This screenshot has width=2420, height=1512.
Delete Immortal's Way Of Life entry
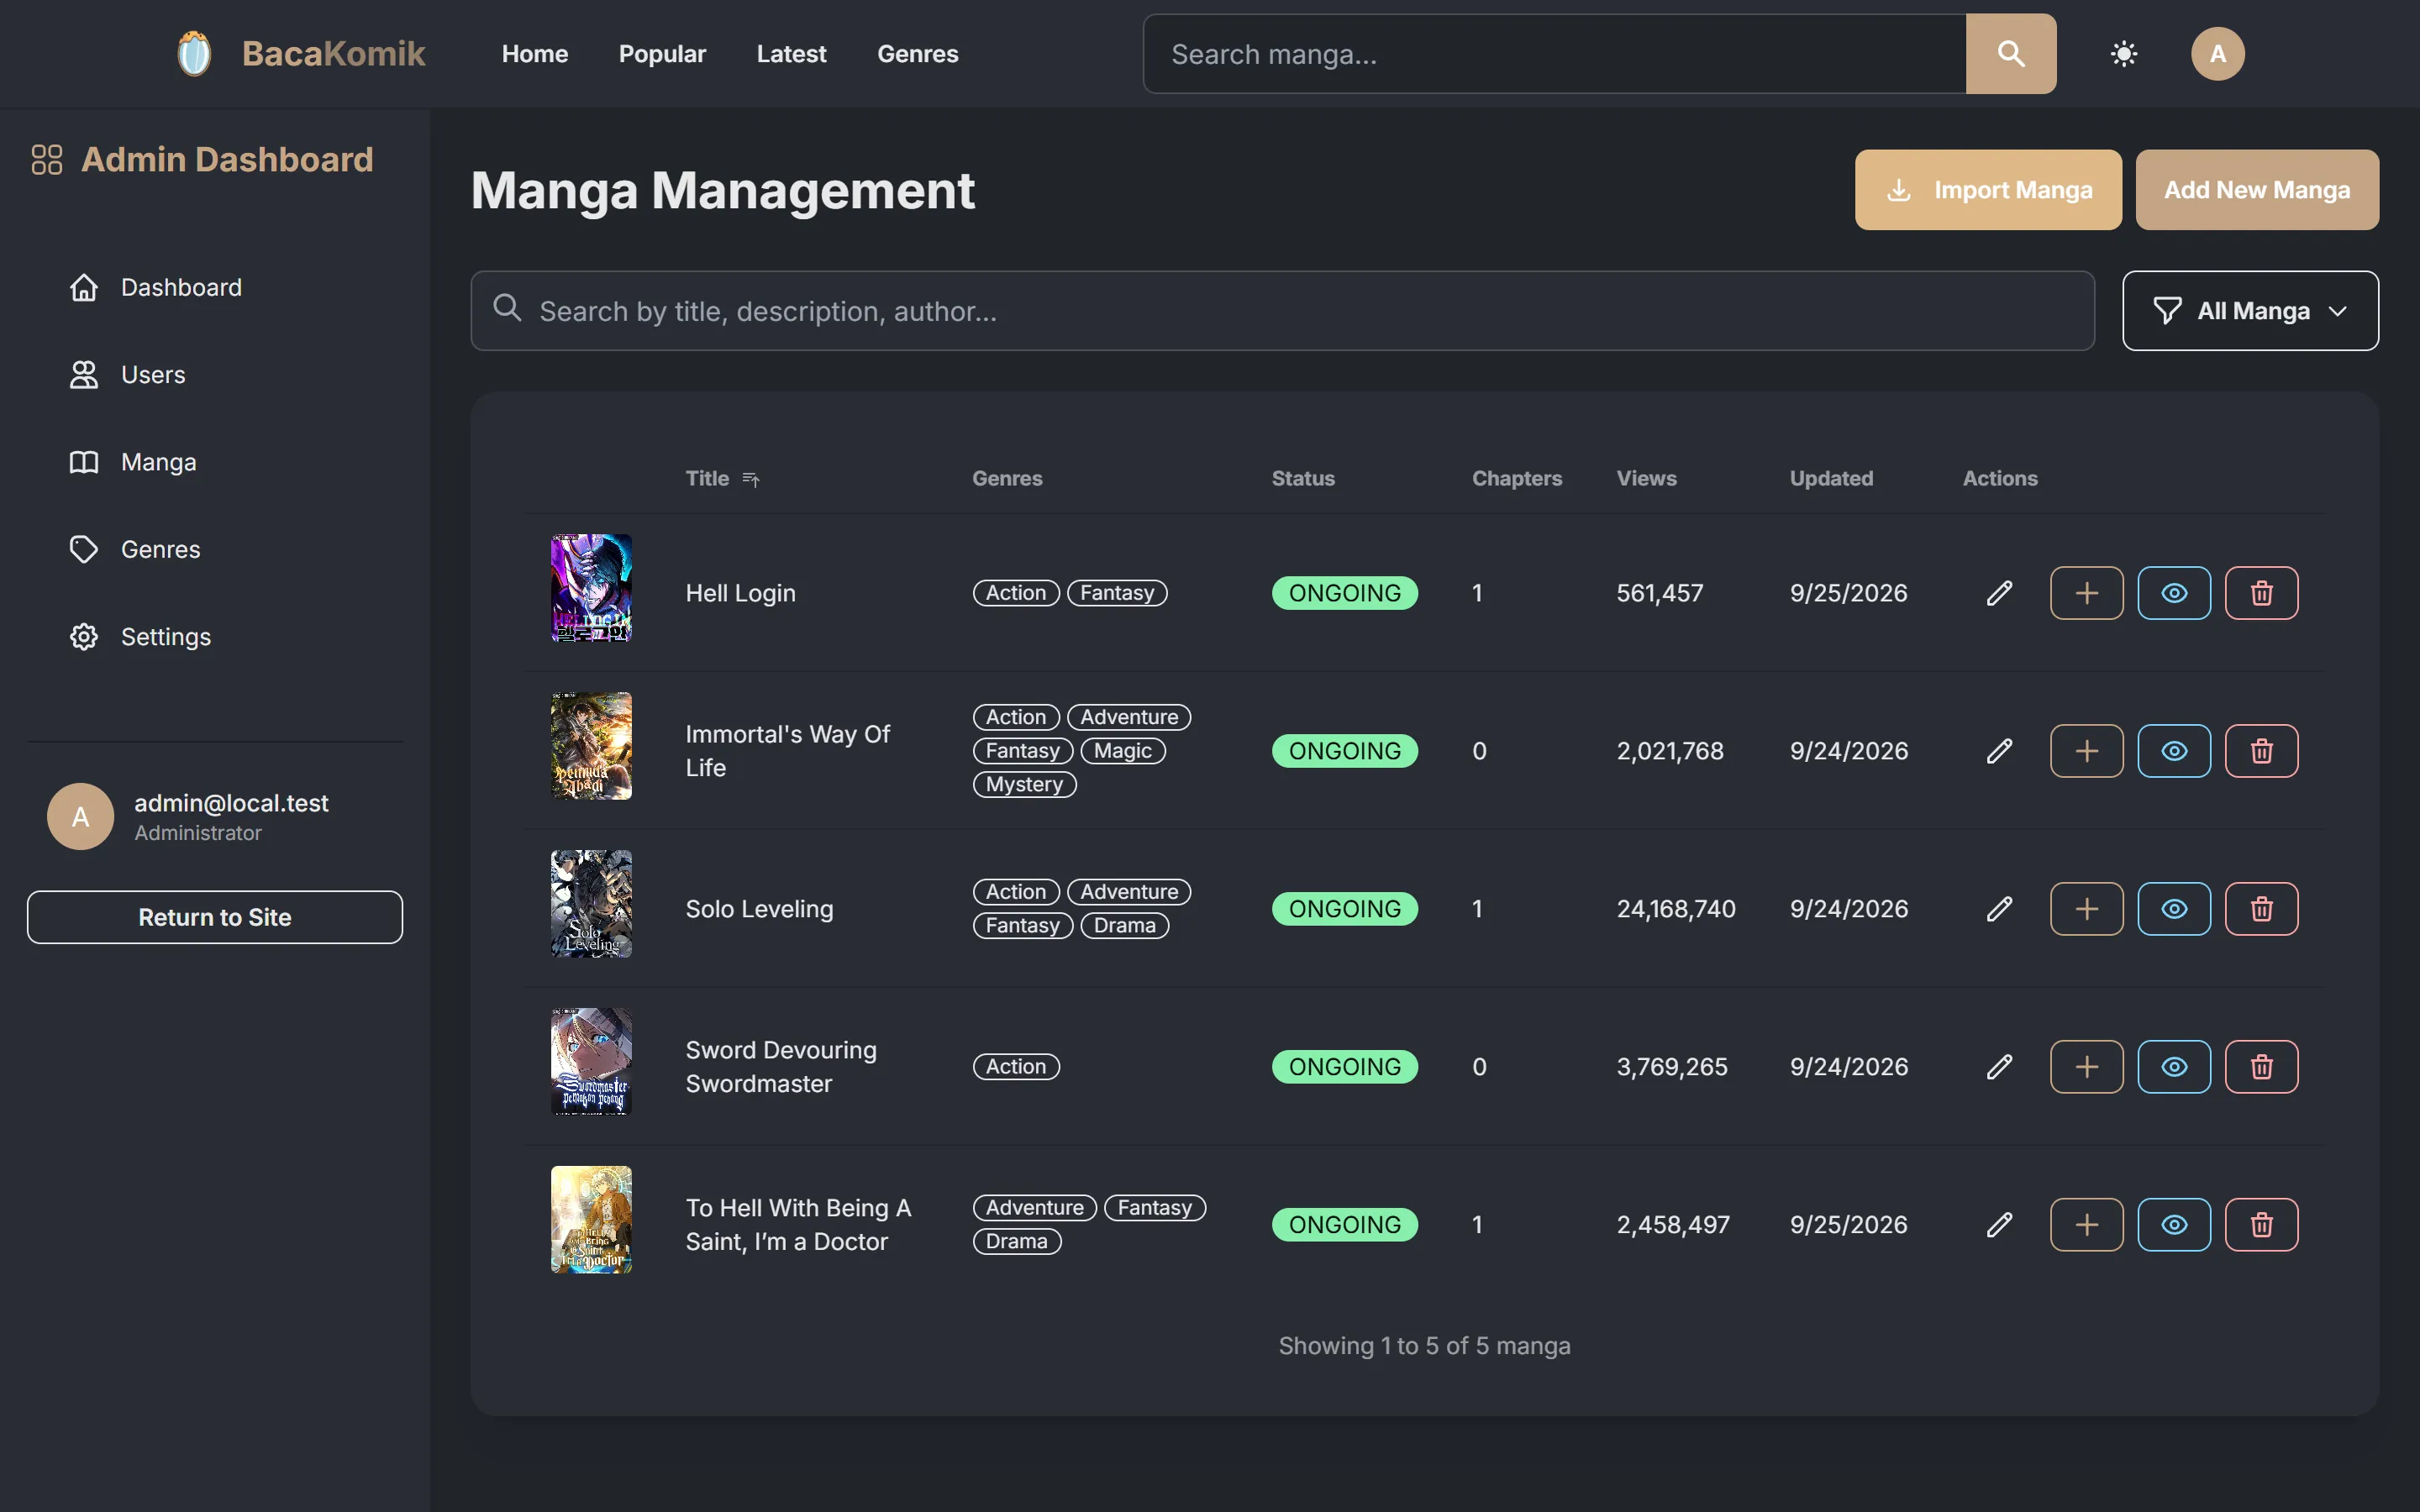(2261, 751)
